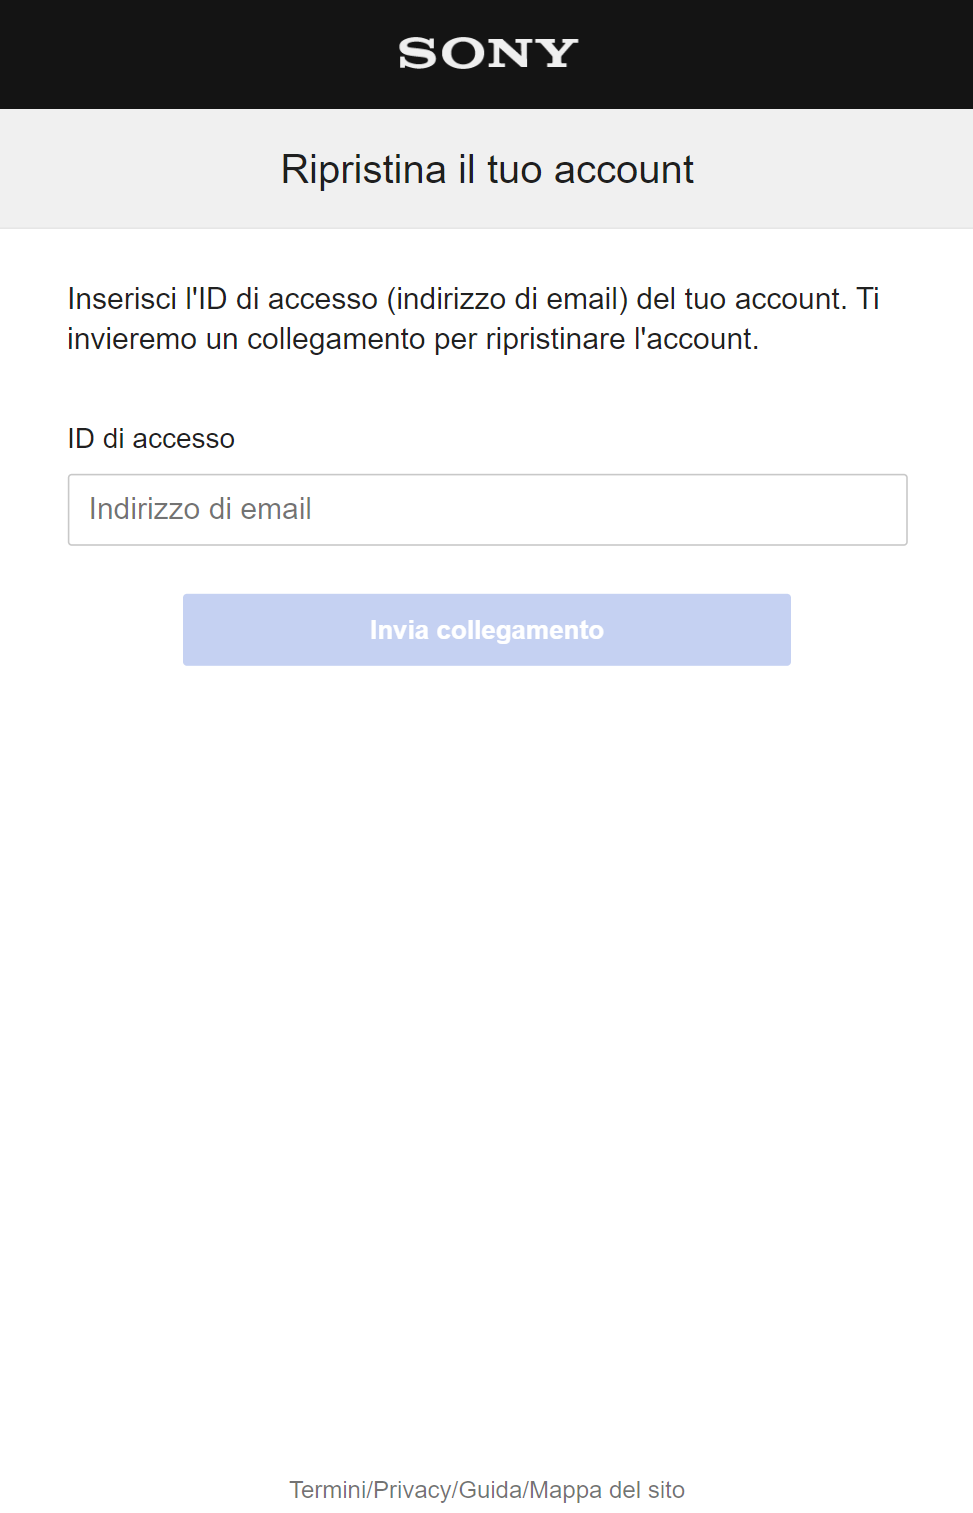Click the 'ID di accesso' field label
This screenshot has width=973, height=1513.
pyautogui.click(x=150, y=438)
